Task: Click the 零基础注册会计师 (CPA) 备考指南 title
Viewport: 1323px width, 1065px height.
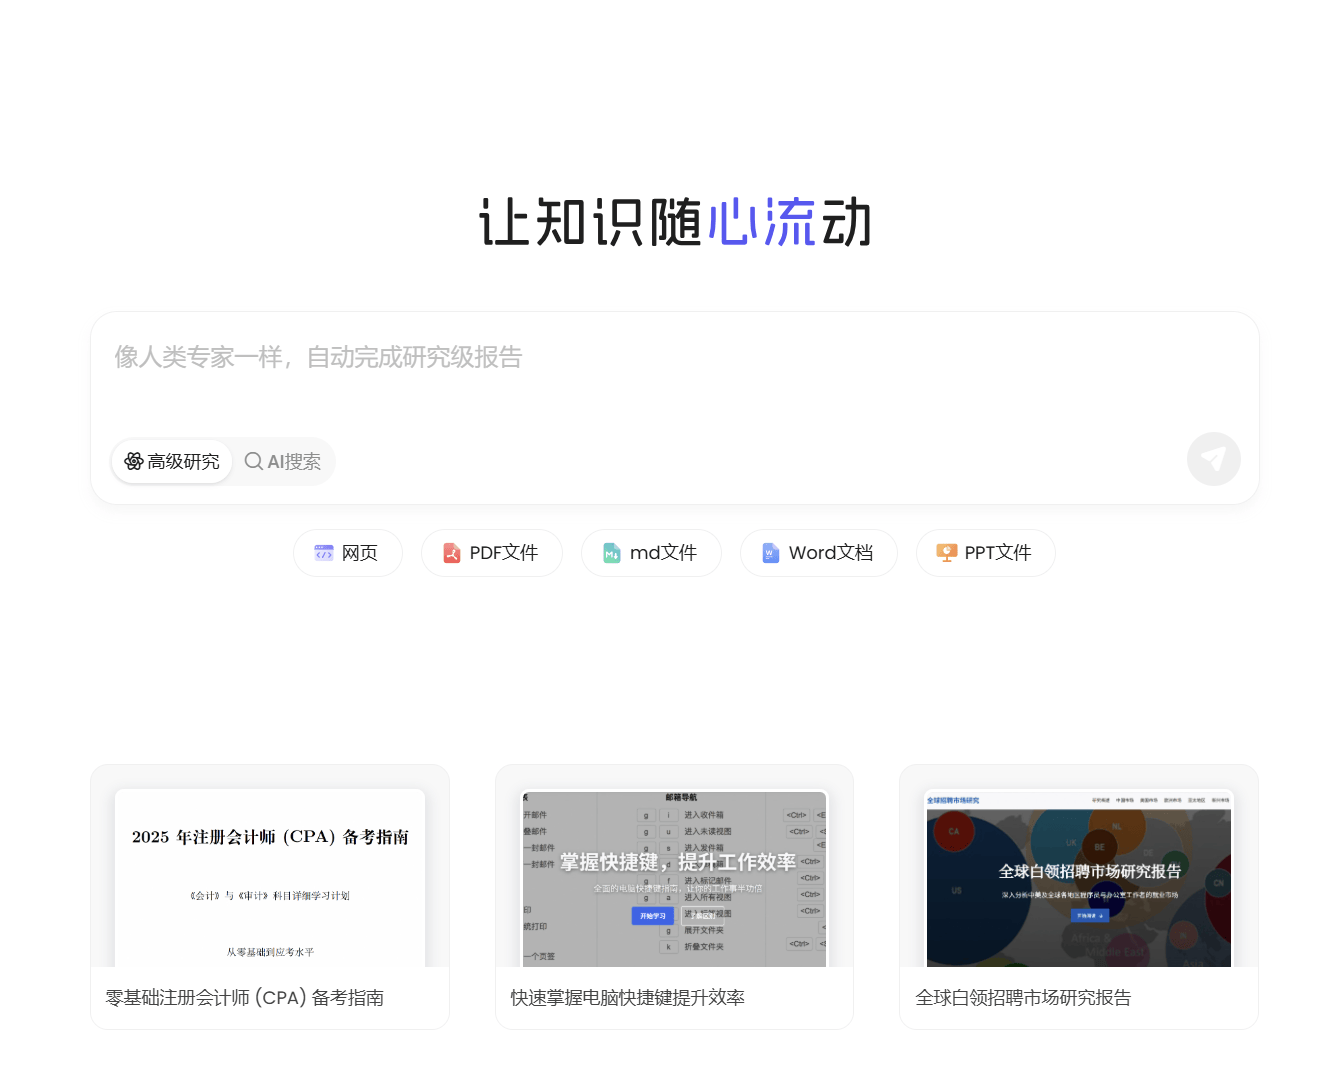Action: [x=245, y=998]
